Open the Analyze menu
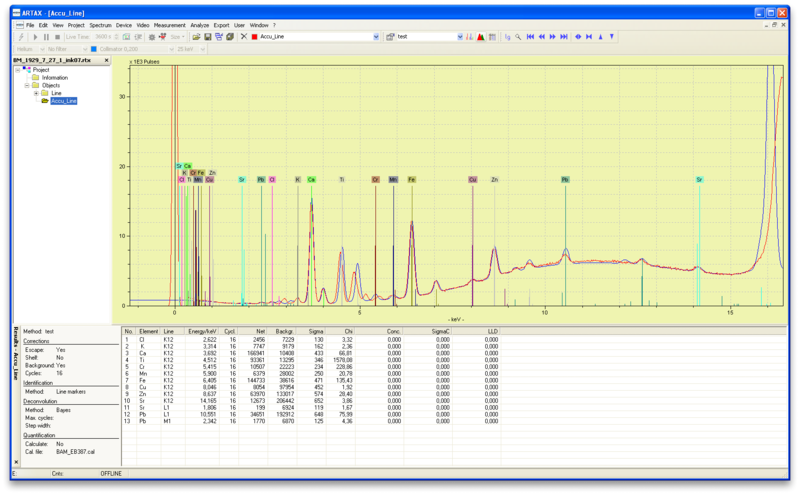This screenshot has height=495, width=800. coord(199,25)
